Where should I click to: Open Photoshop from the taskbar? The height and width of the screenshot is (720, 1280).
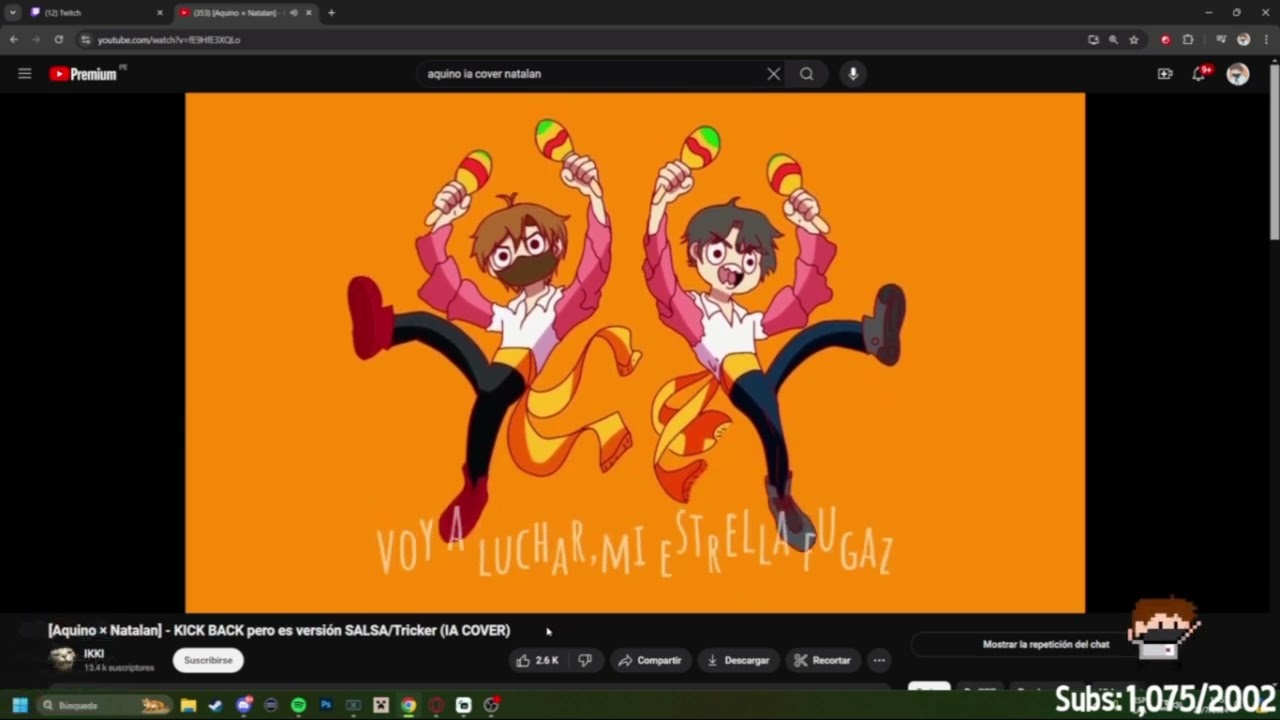pos(325,705)
